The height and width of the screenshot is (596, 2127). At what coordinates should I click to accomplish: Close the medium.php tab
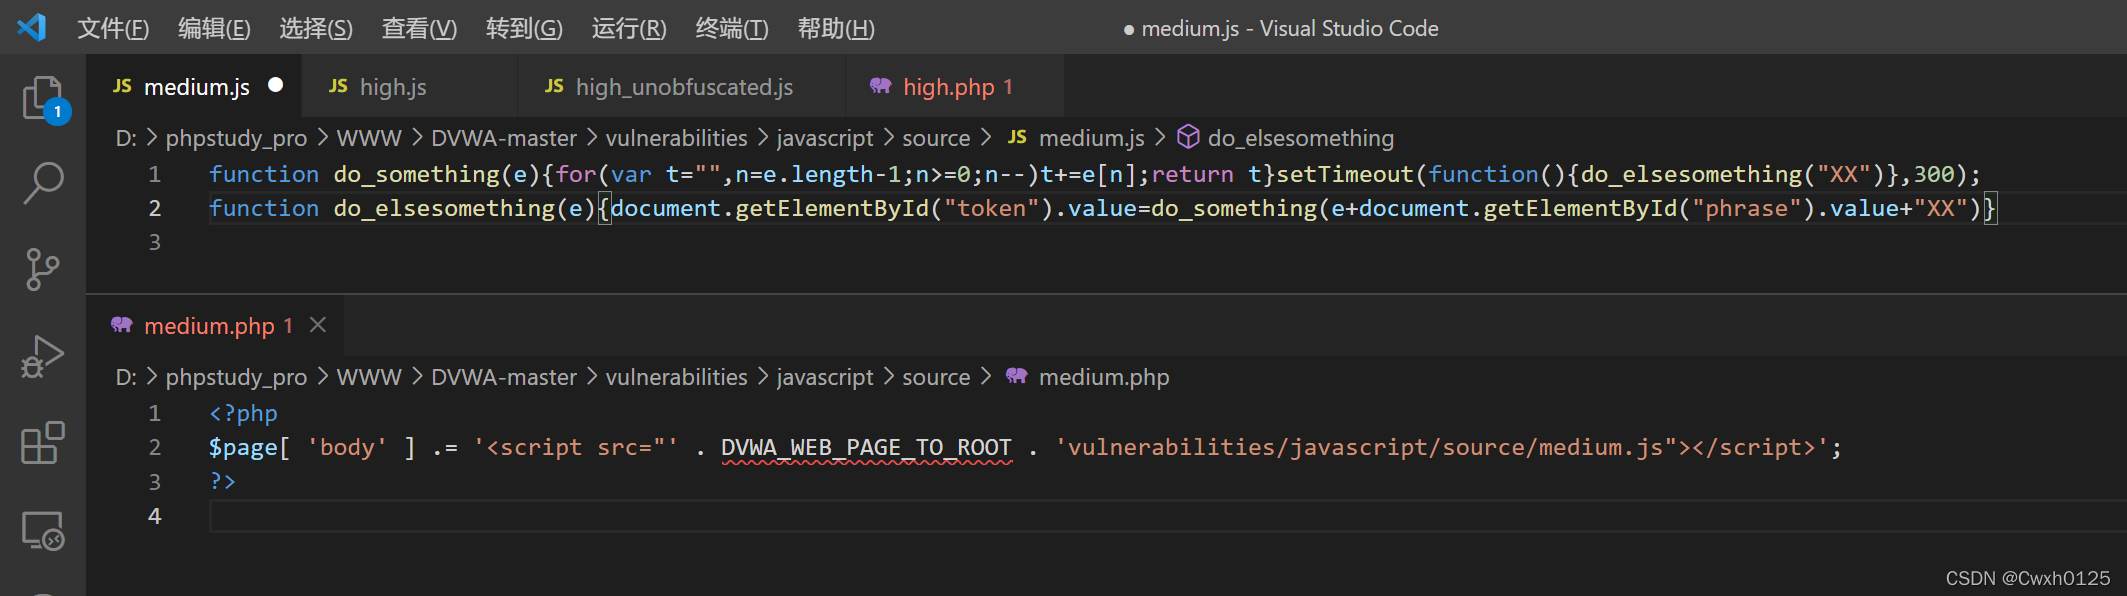point(318,325)
